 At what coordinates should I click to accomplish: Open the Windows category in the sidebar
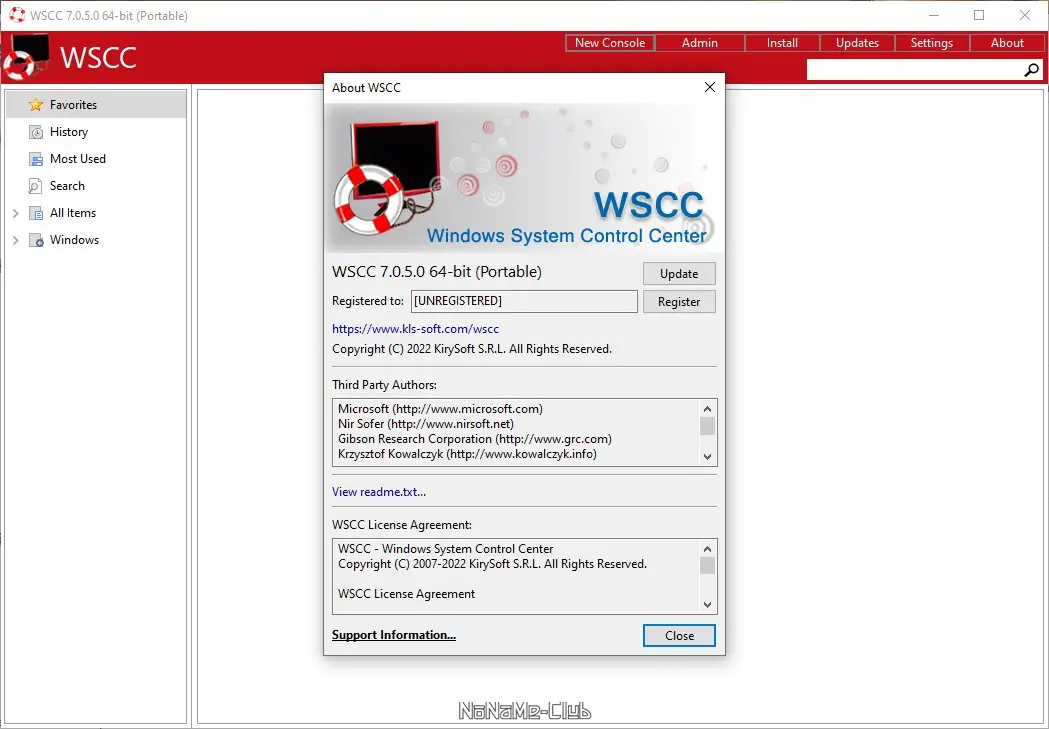72,239
